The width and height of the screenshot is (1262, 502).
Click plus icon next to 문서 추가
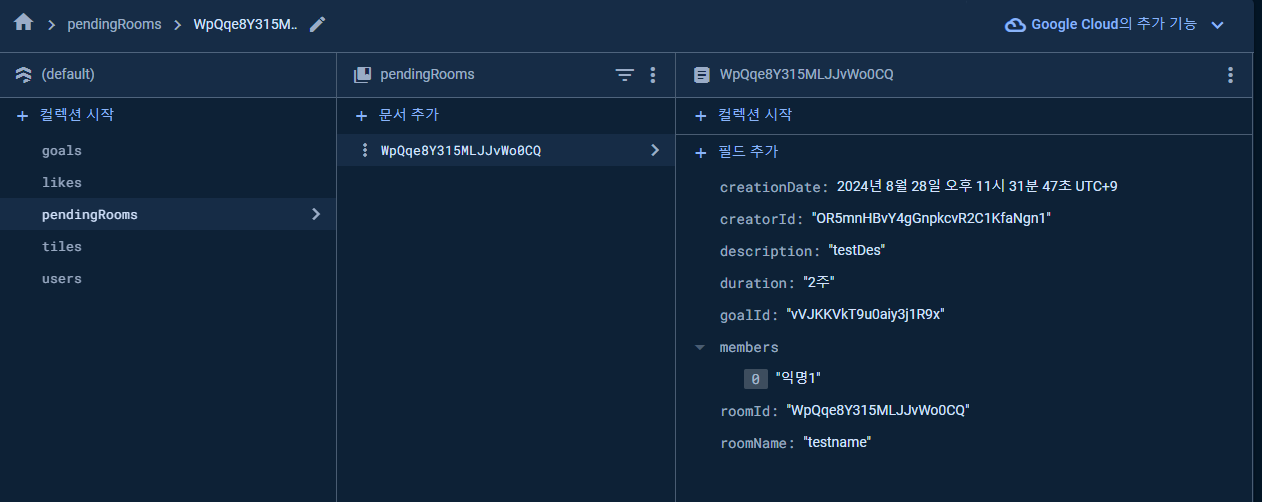pos(362,116)
